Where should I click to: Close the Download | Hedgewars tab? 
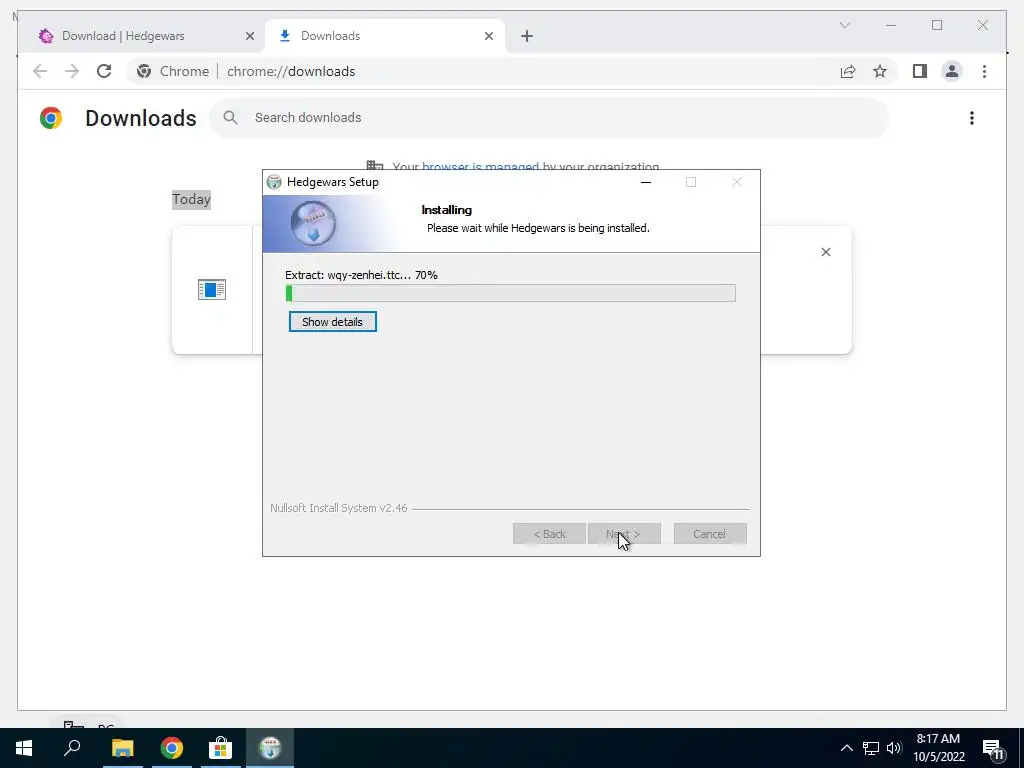[x=249, y=36]
